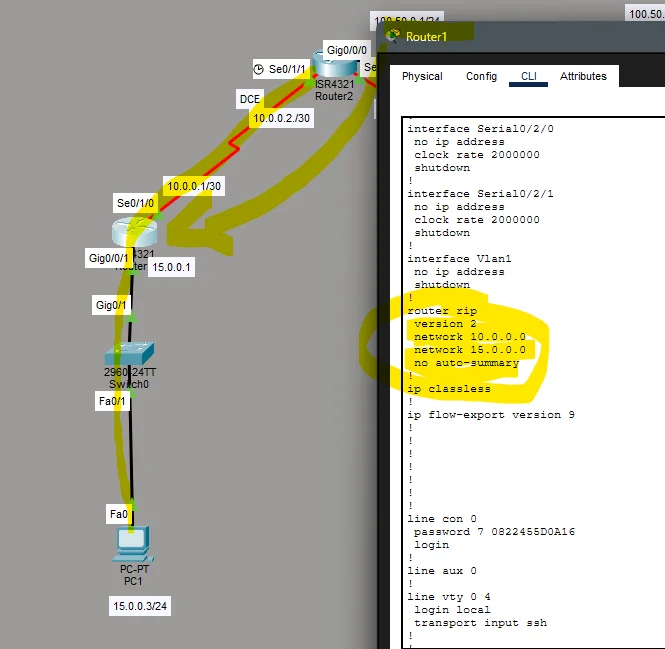Viewport: 665px width, 649px height.
Task: Click the Router1 window title text
Action: (426, 37)
